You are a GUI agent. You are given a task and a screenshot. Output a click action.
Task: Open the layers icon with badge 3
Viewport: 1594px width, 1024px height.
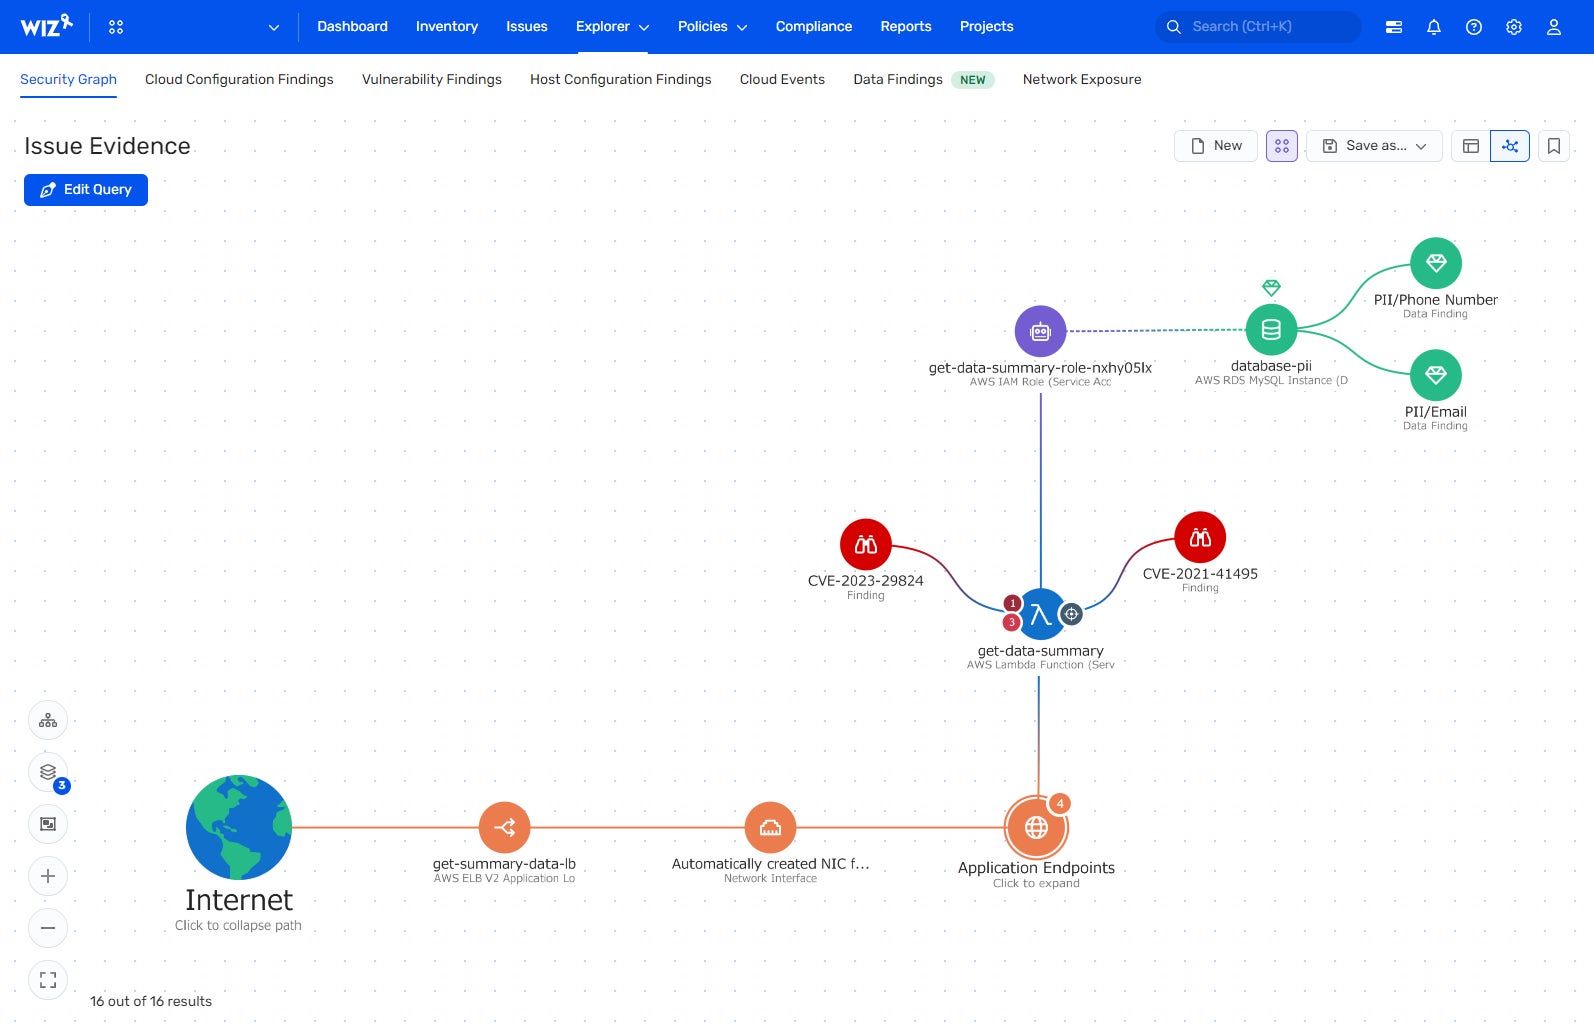(48, 772)
